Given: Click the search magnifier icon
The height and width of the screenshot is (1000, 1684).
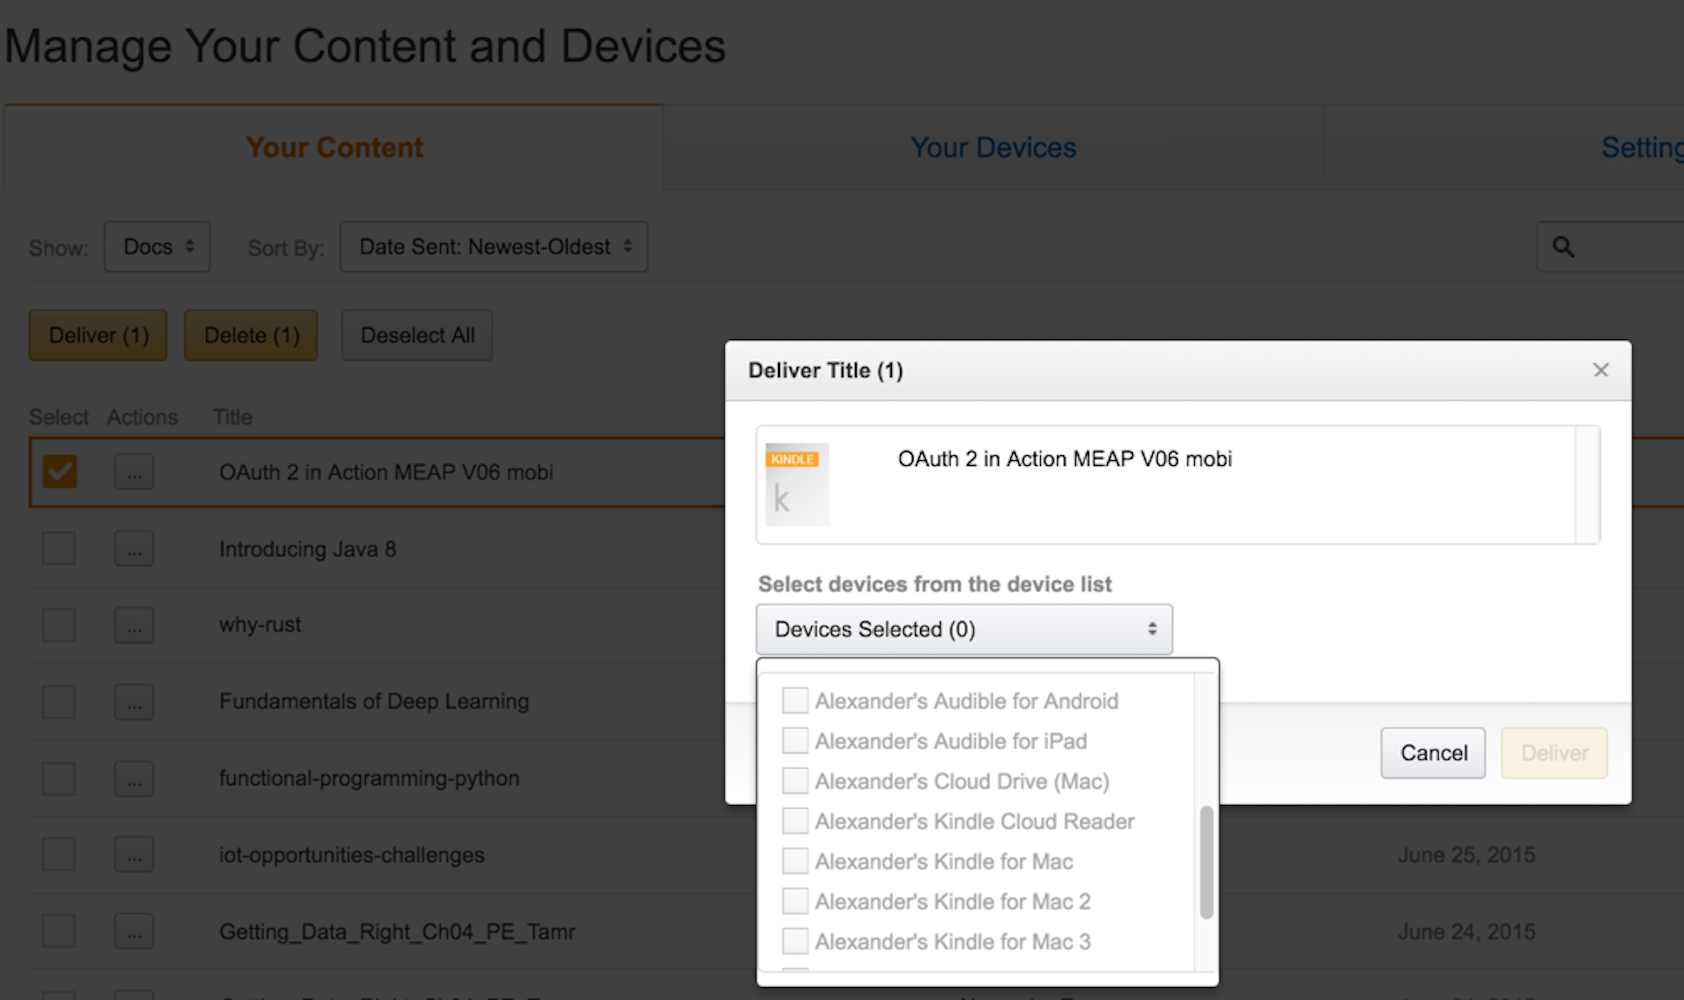Looking at the screenshot, I should 1563,247.
